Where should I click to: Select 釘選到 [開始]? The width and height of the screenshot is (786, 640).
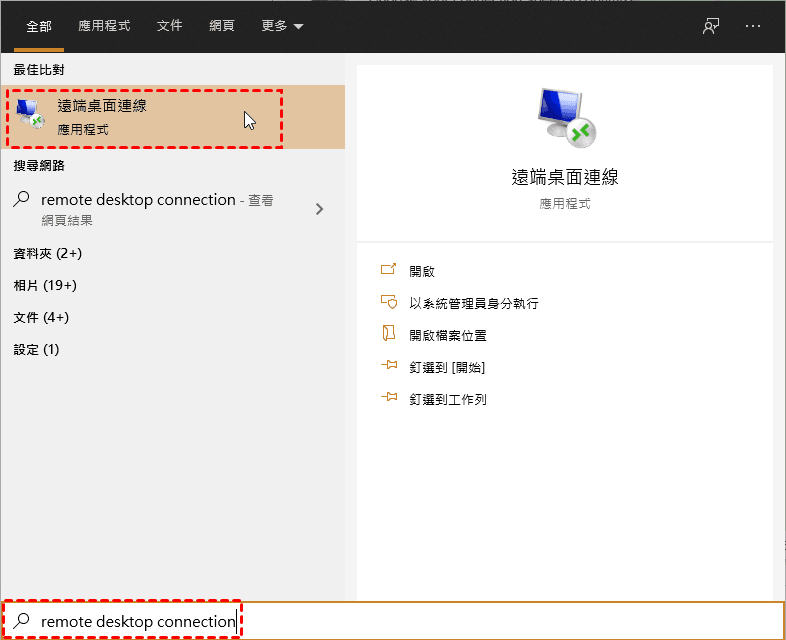coord(447,367)
